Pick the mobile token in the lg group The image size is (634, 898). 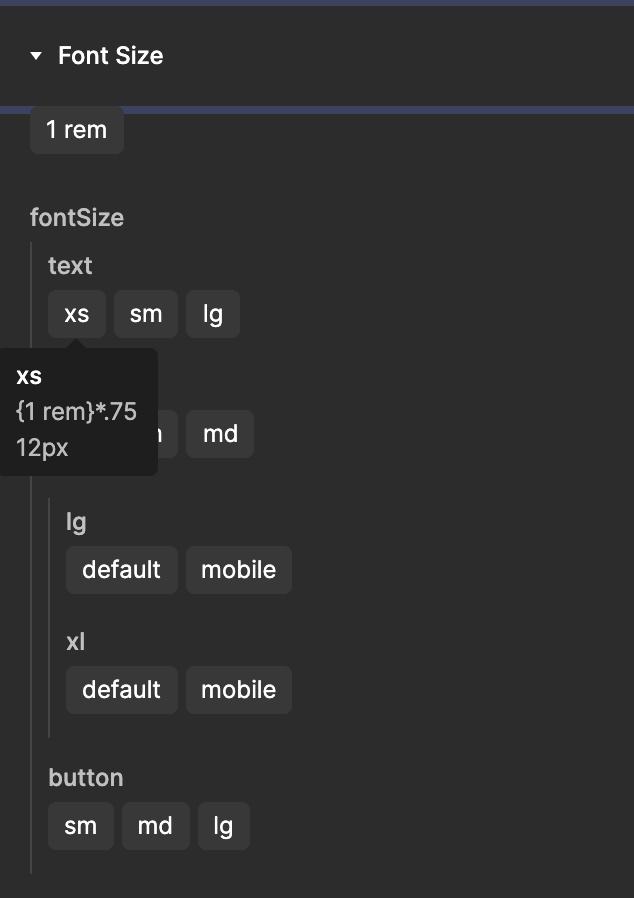(238, 569)
